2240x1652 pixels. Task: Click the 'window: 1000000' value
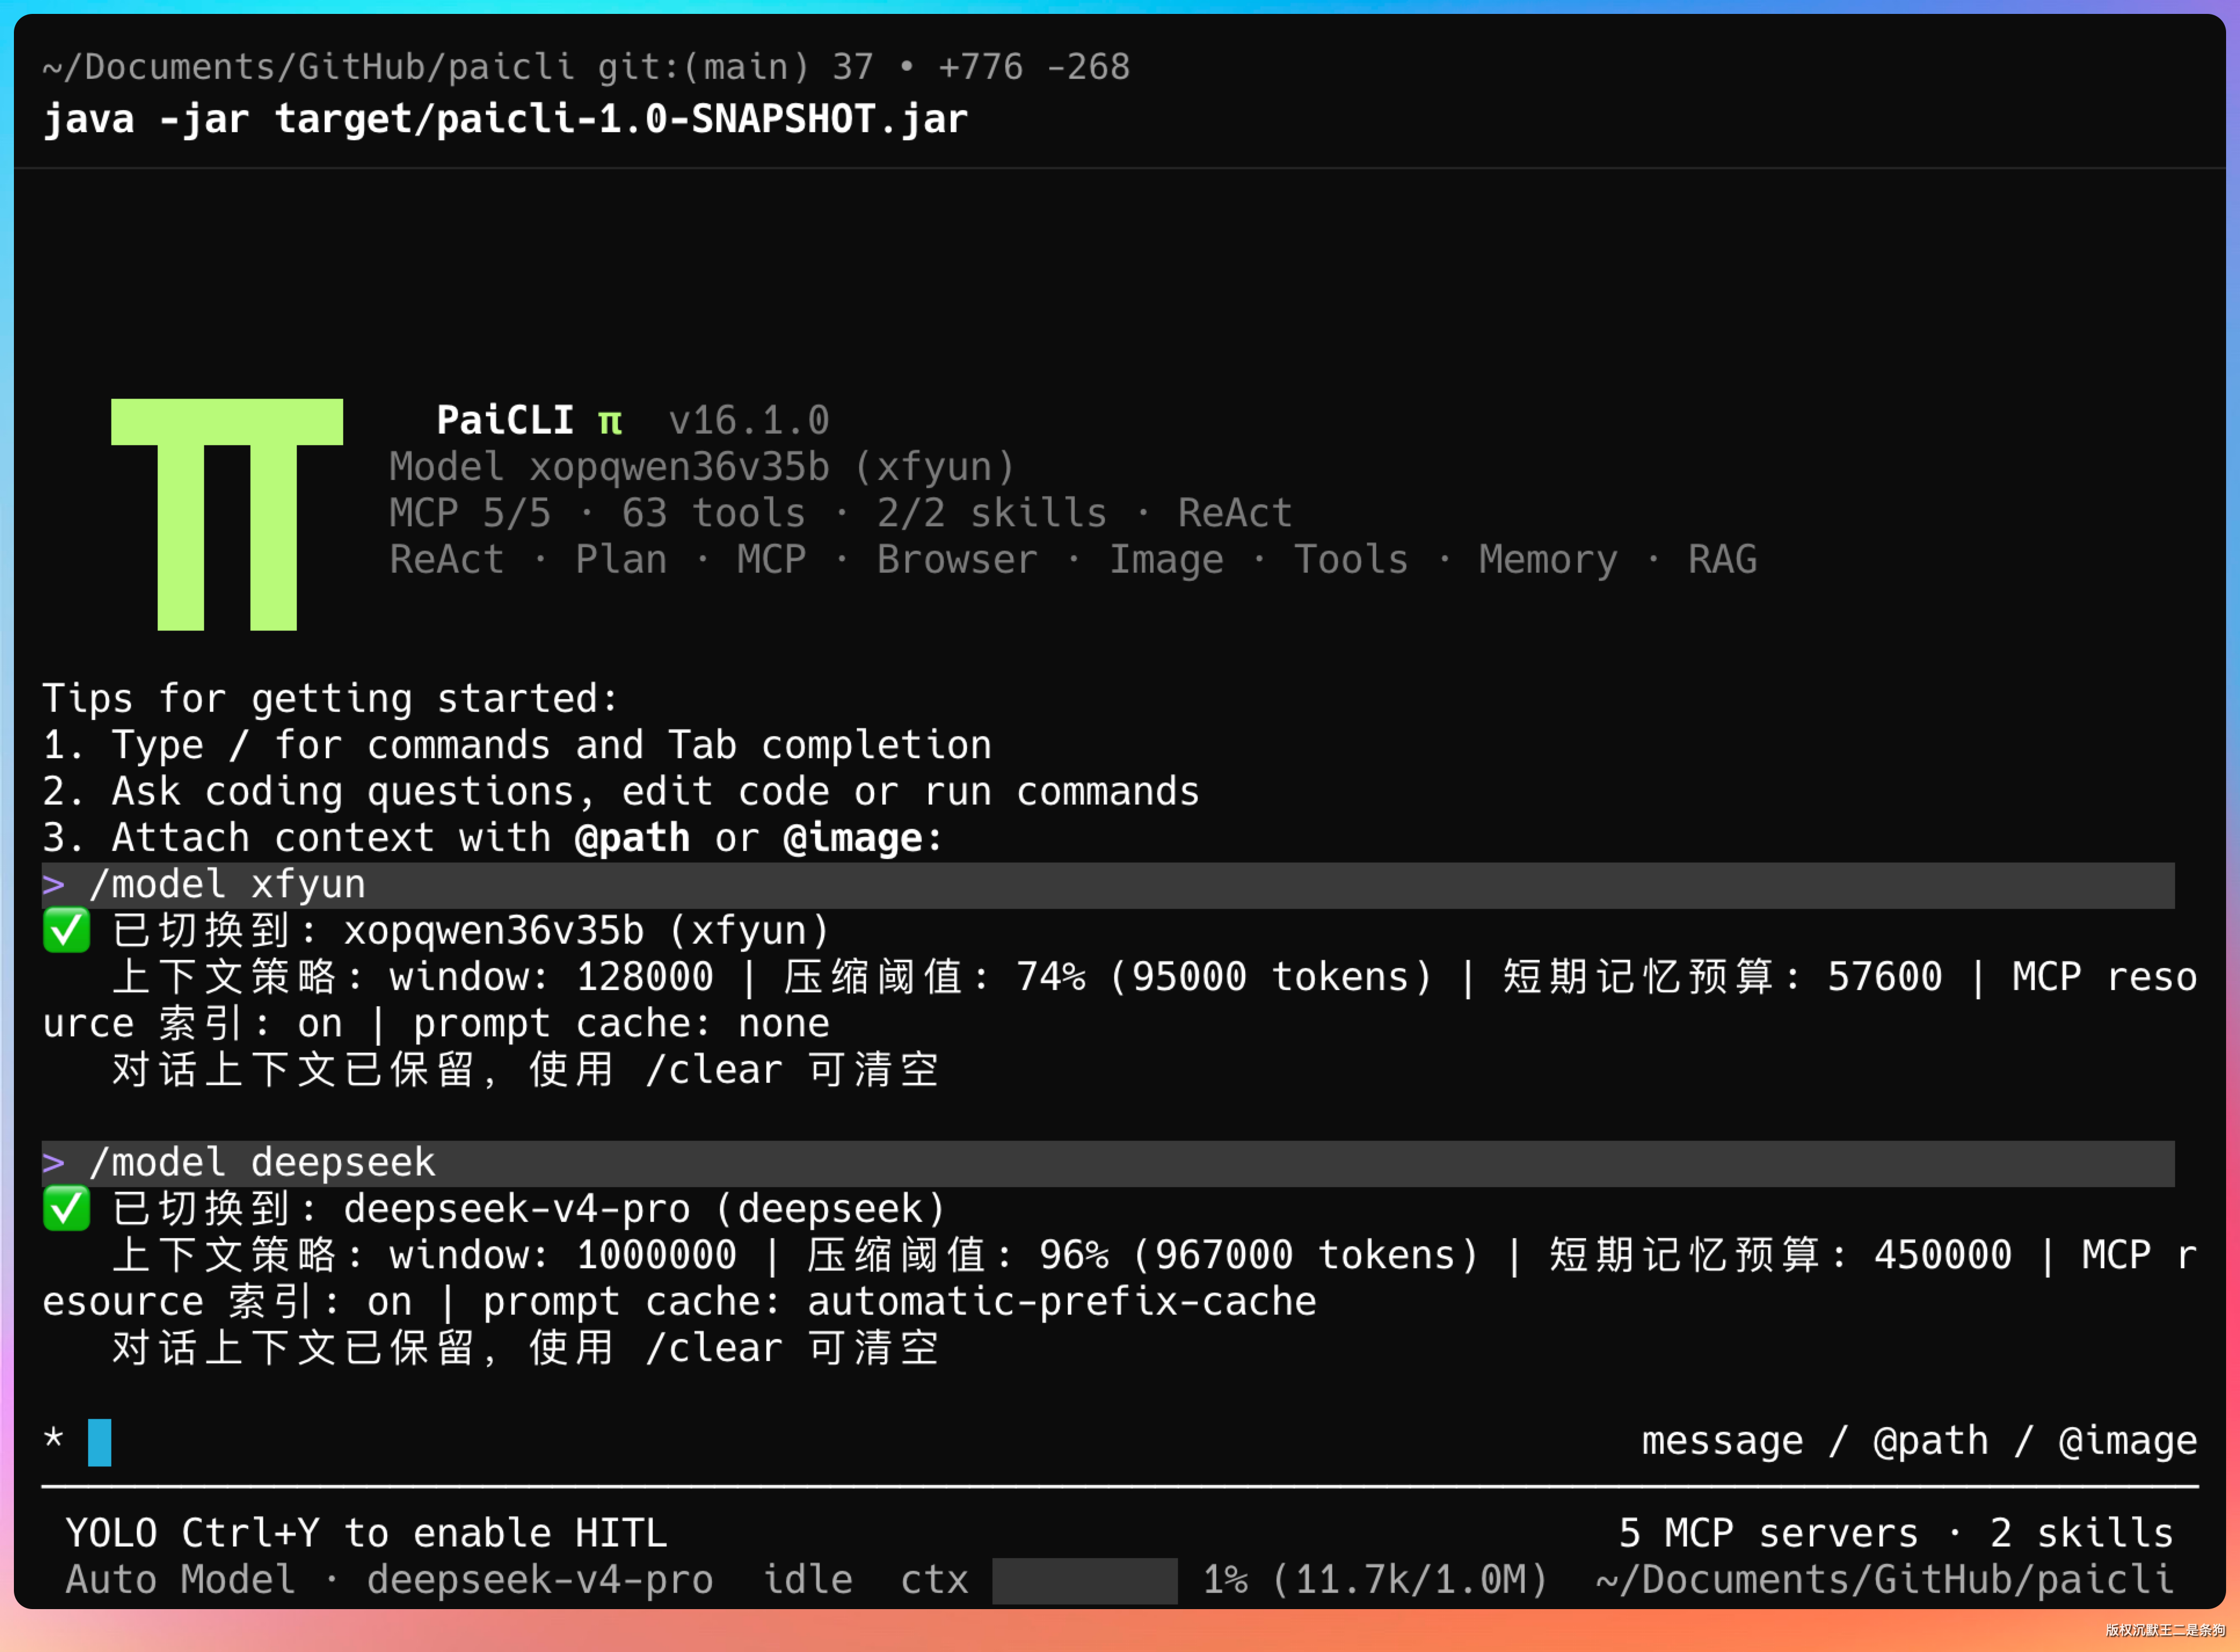tap(563, 1255)
